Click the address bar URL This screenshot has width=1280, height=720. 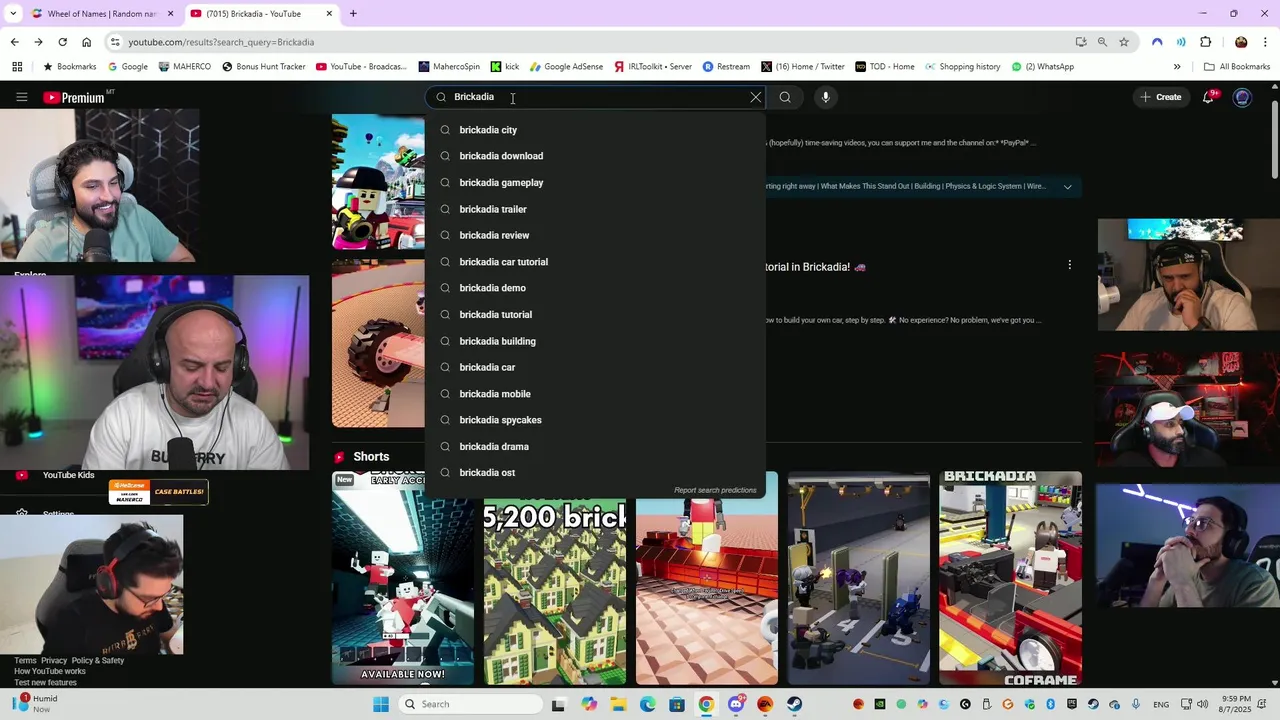221,42
